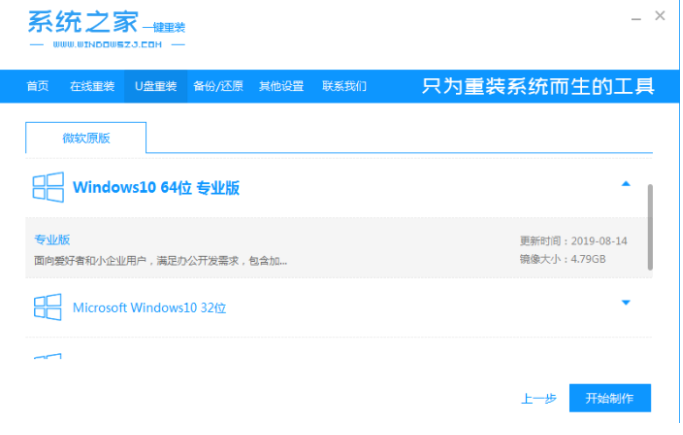This screenshot has width=683, height=435.
Task: Click the Windows10 64位 专业版 title
Action: coord(156,188)
